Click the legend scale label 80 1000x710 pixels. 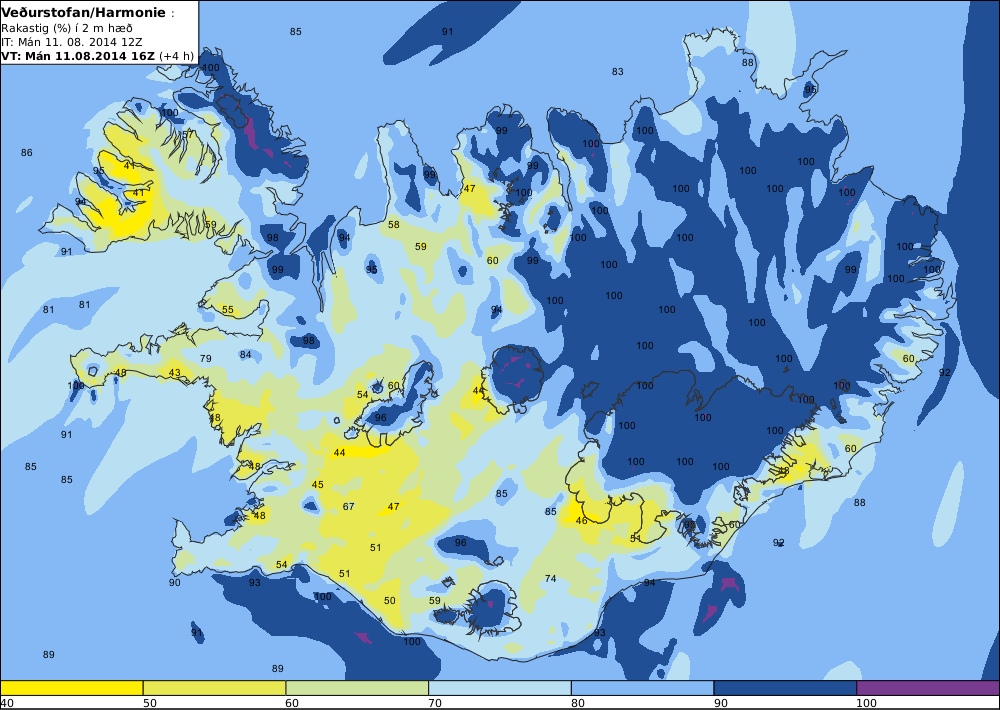click(577, 703)
